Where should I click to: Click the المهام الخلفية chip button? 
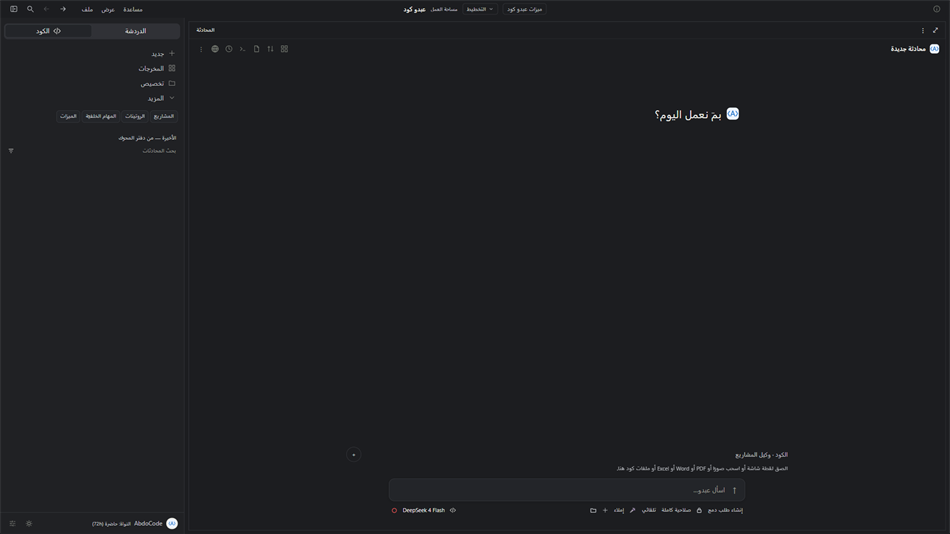click(x=101, y=116)
